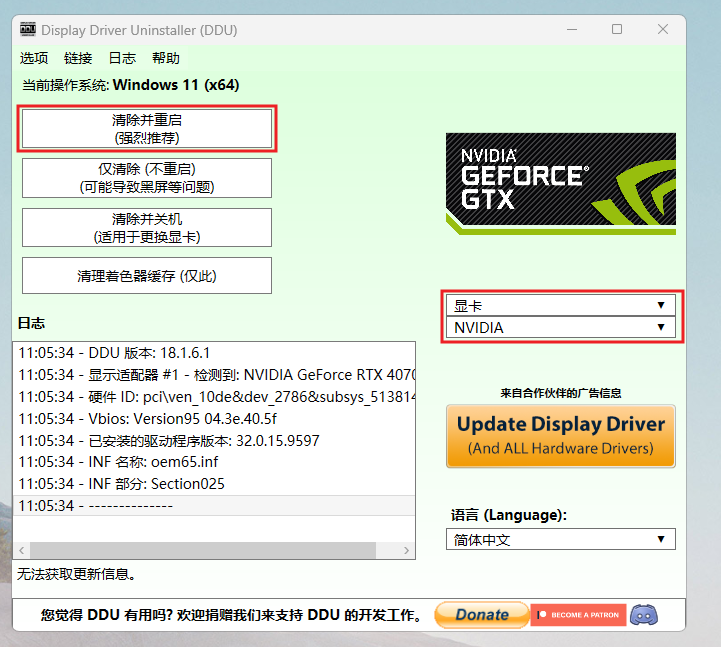Select log line 显示适配器 #1 检测到 NVIDIA GeForce
The width and height of the screenshot is (721, 647).
point(214,375)
